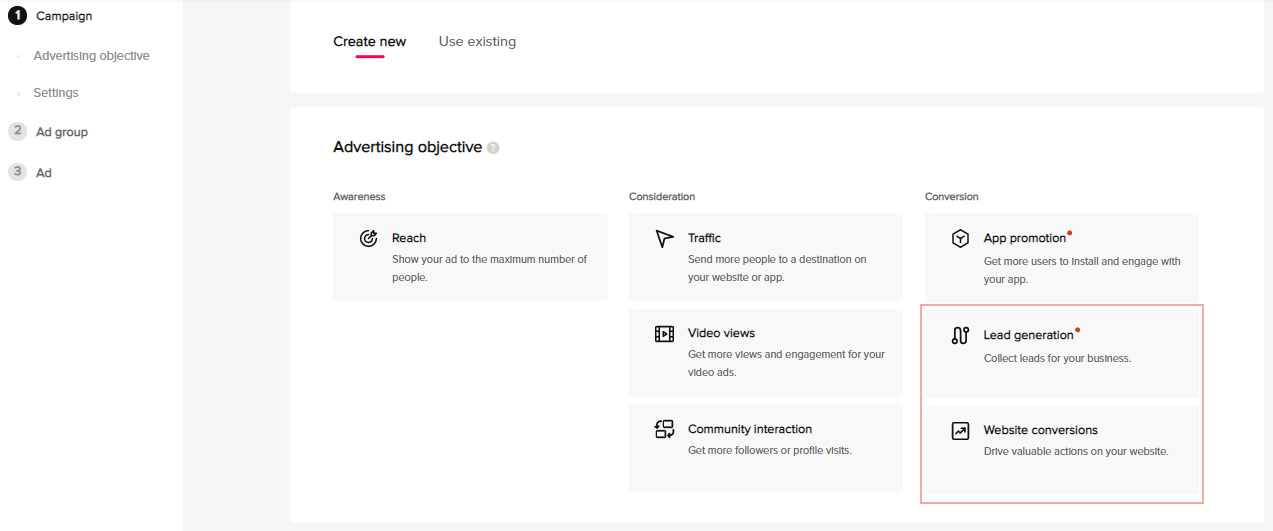Go to Advertising objective in sidebar

[x=91, y=56]
